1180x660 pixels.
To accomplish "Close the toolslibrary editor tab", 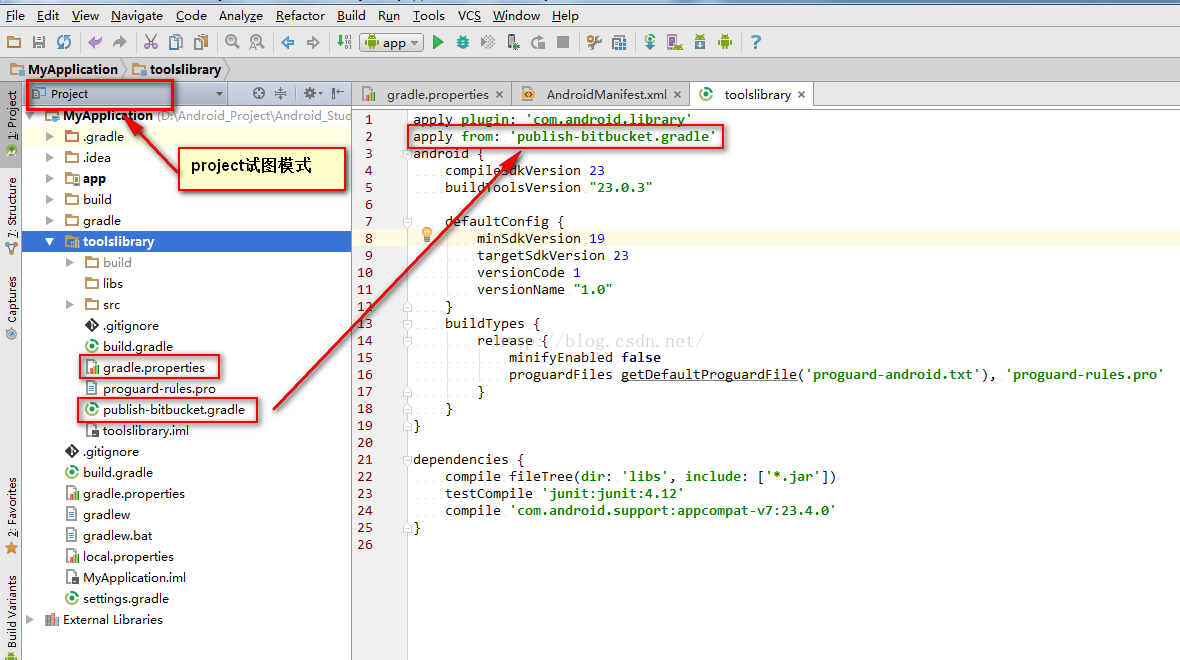I will click(x=801, y=94).
